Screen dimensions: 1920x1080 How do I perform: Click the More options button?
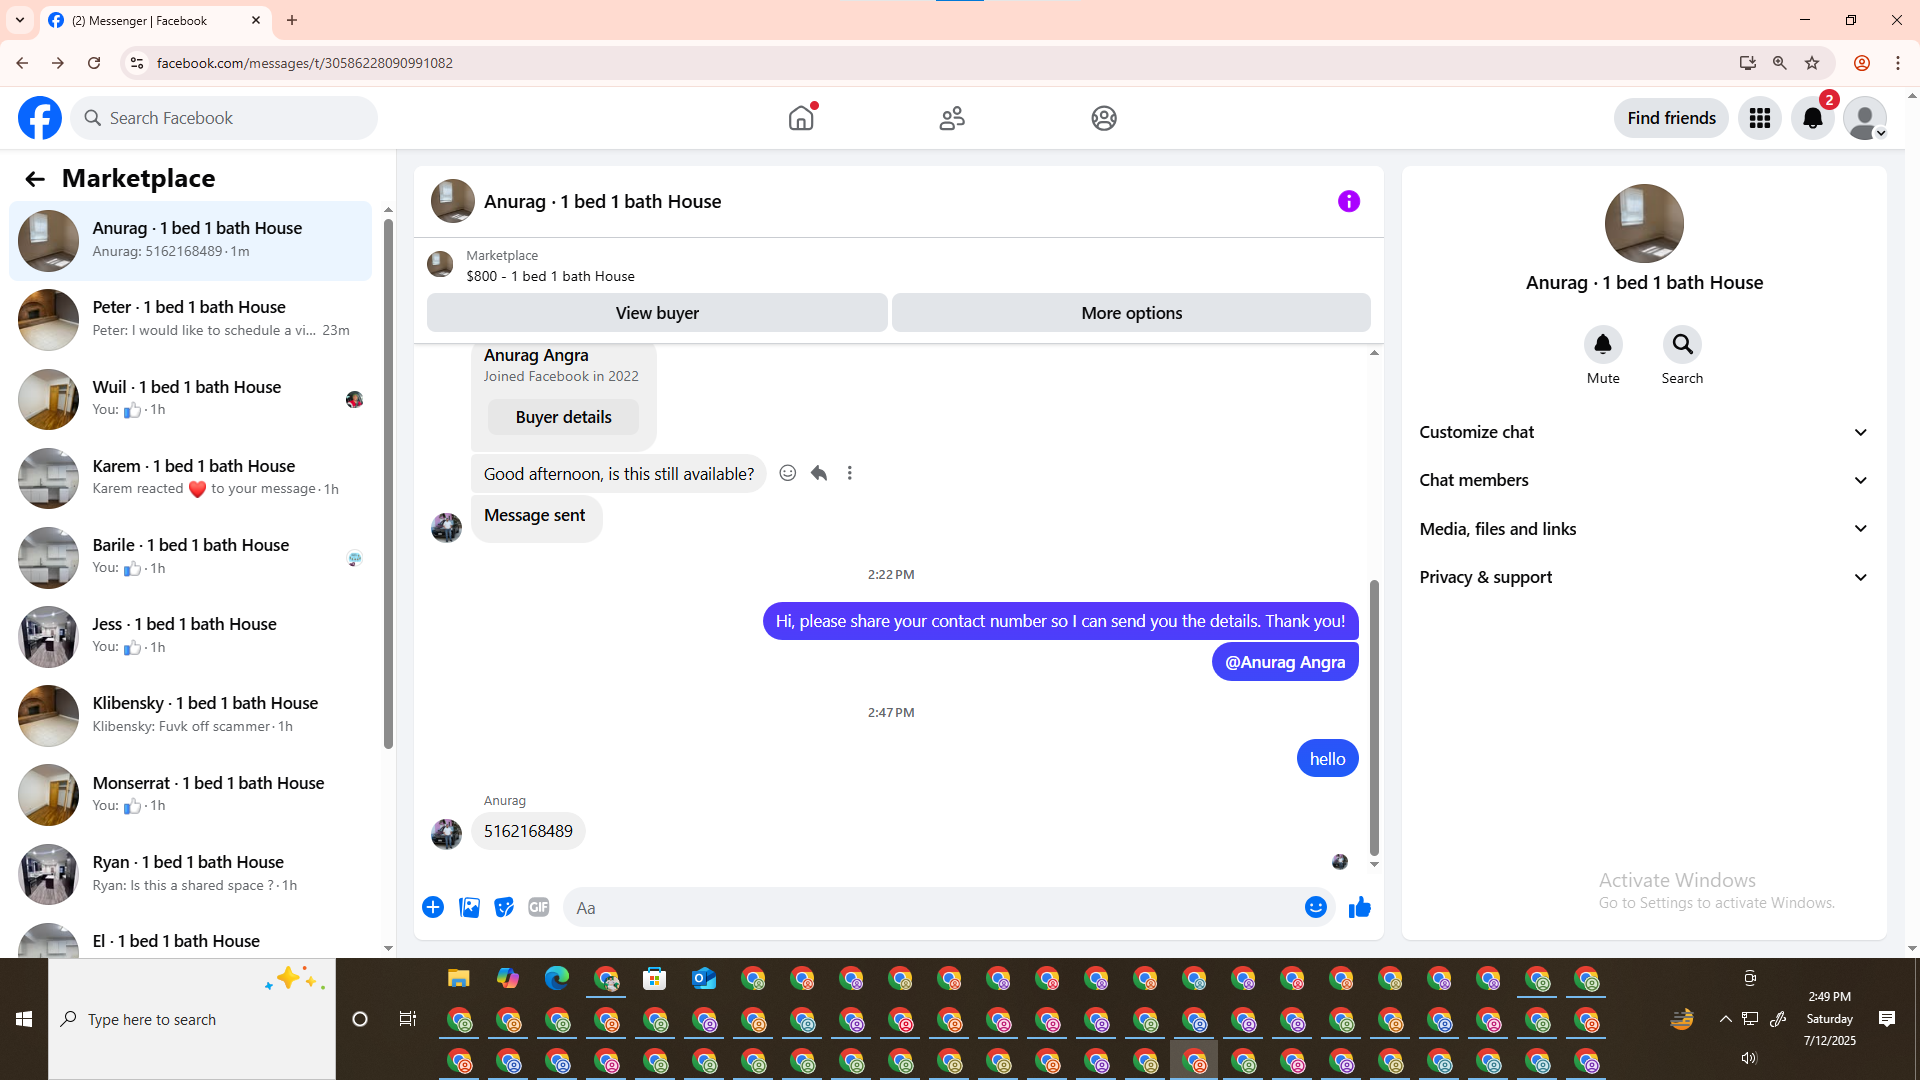[1131, 313]
